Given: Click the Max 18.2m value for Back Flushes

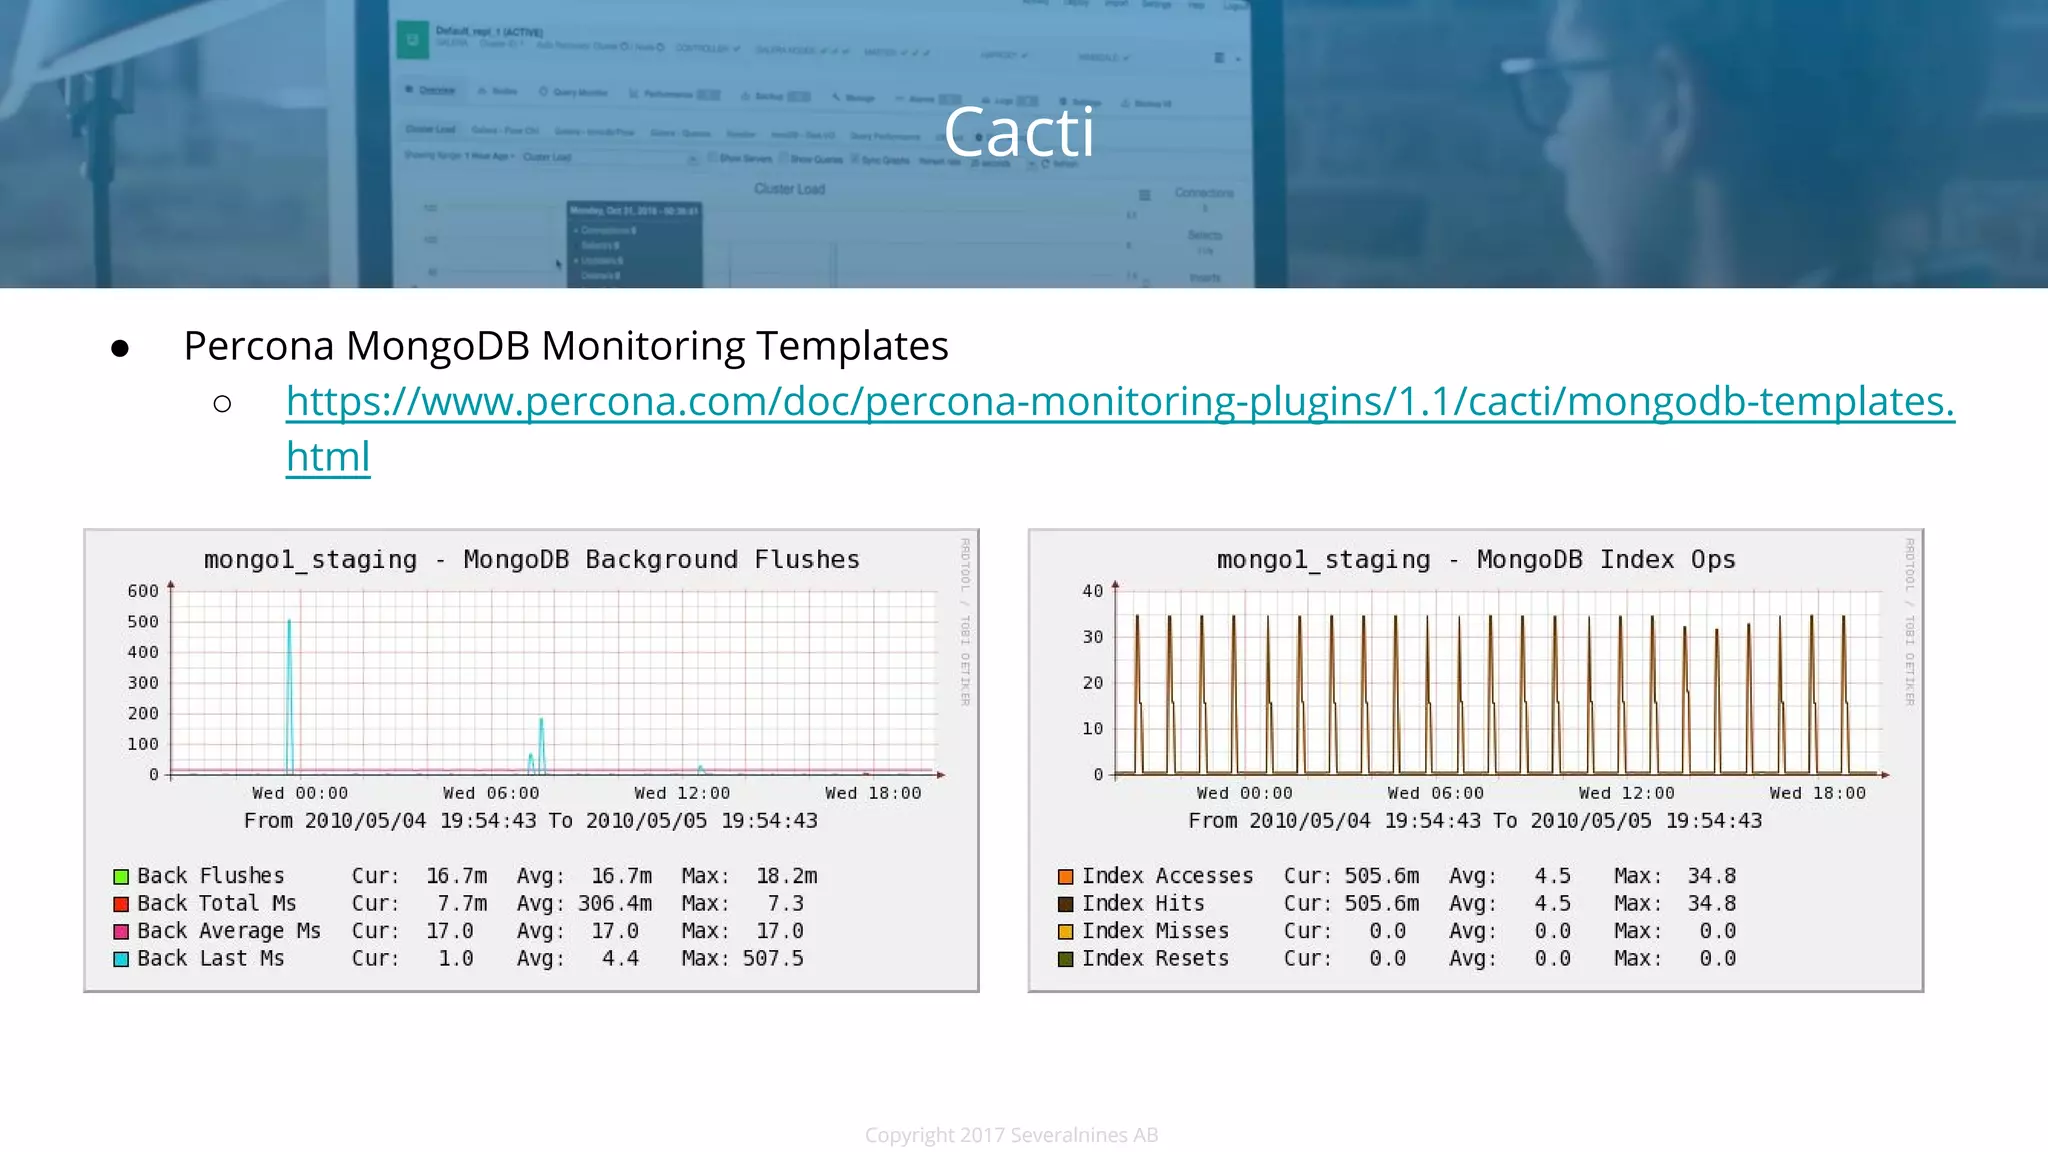Looking at the screenshot, I should (786, 876).
